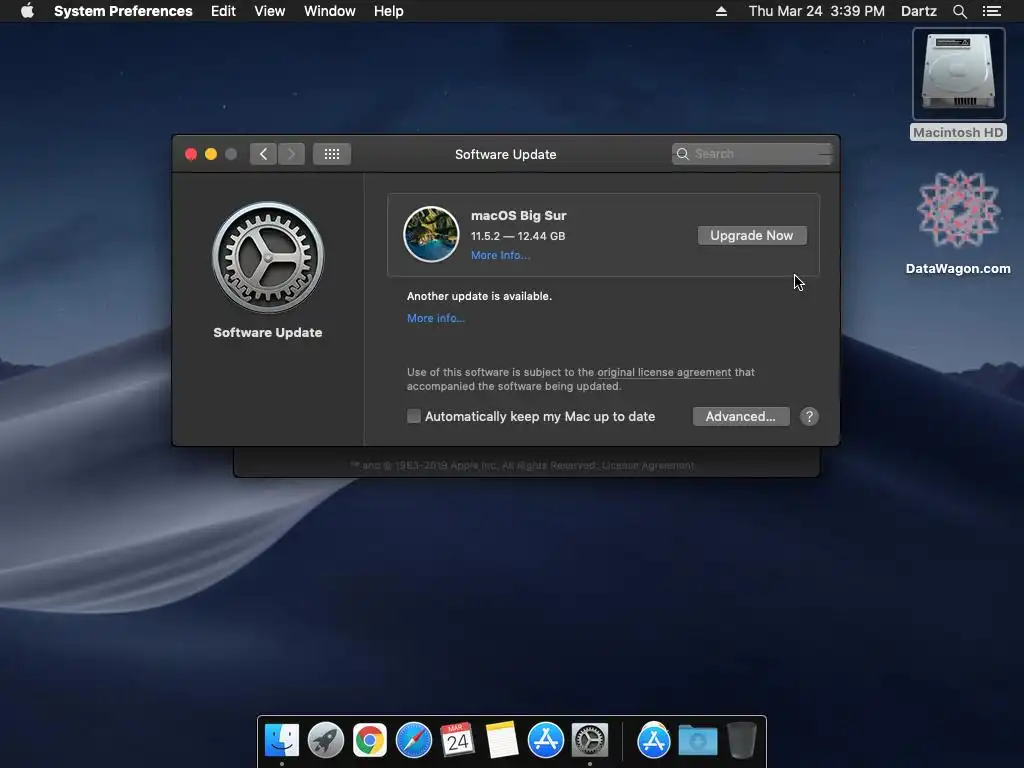Focus the Search field in Software Update
Screen dimensions: 1024x768
tap(752, 153)
